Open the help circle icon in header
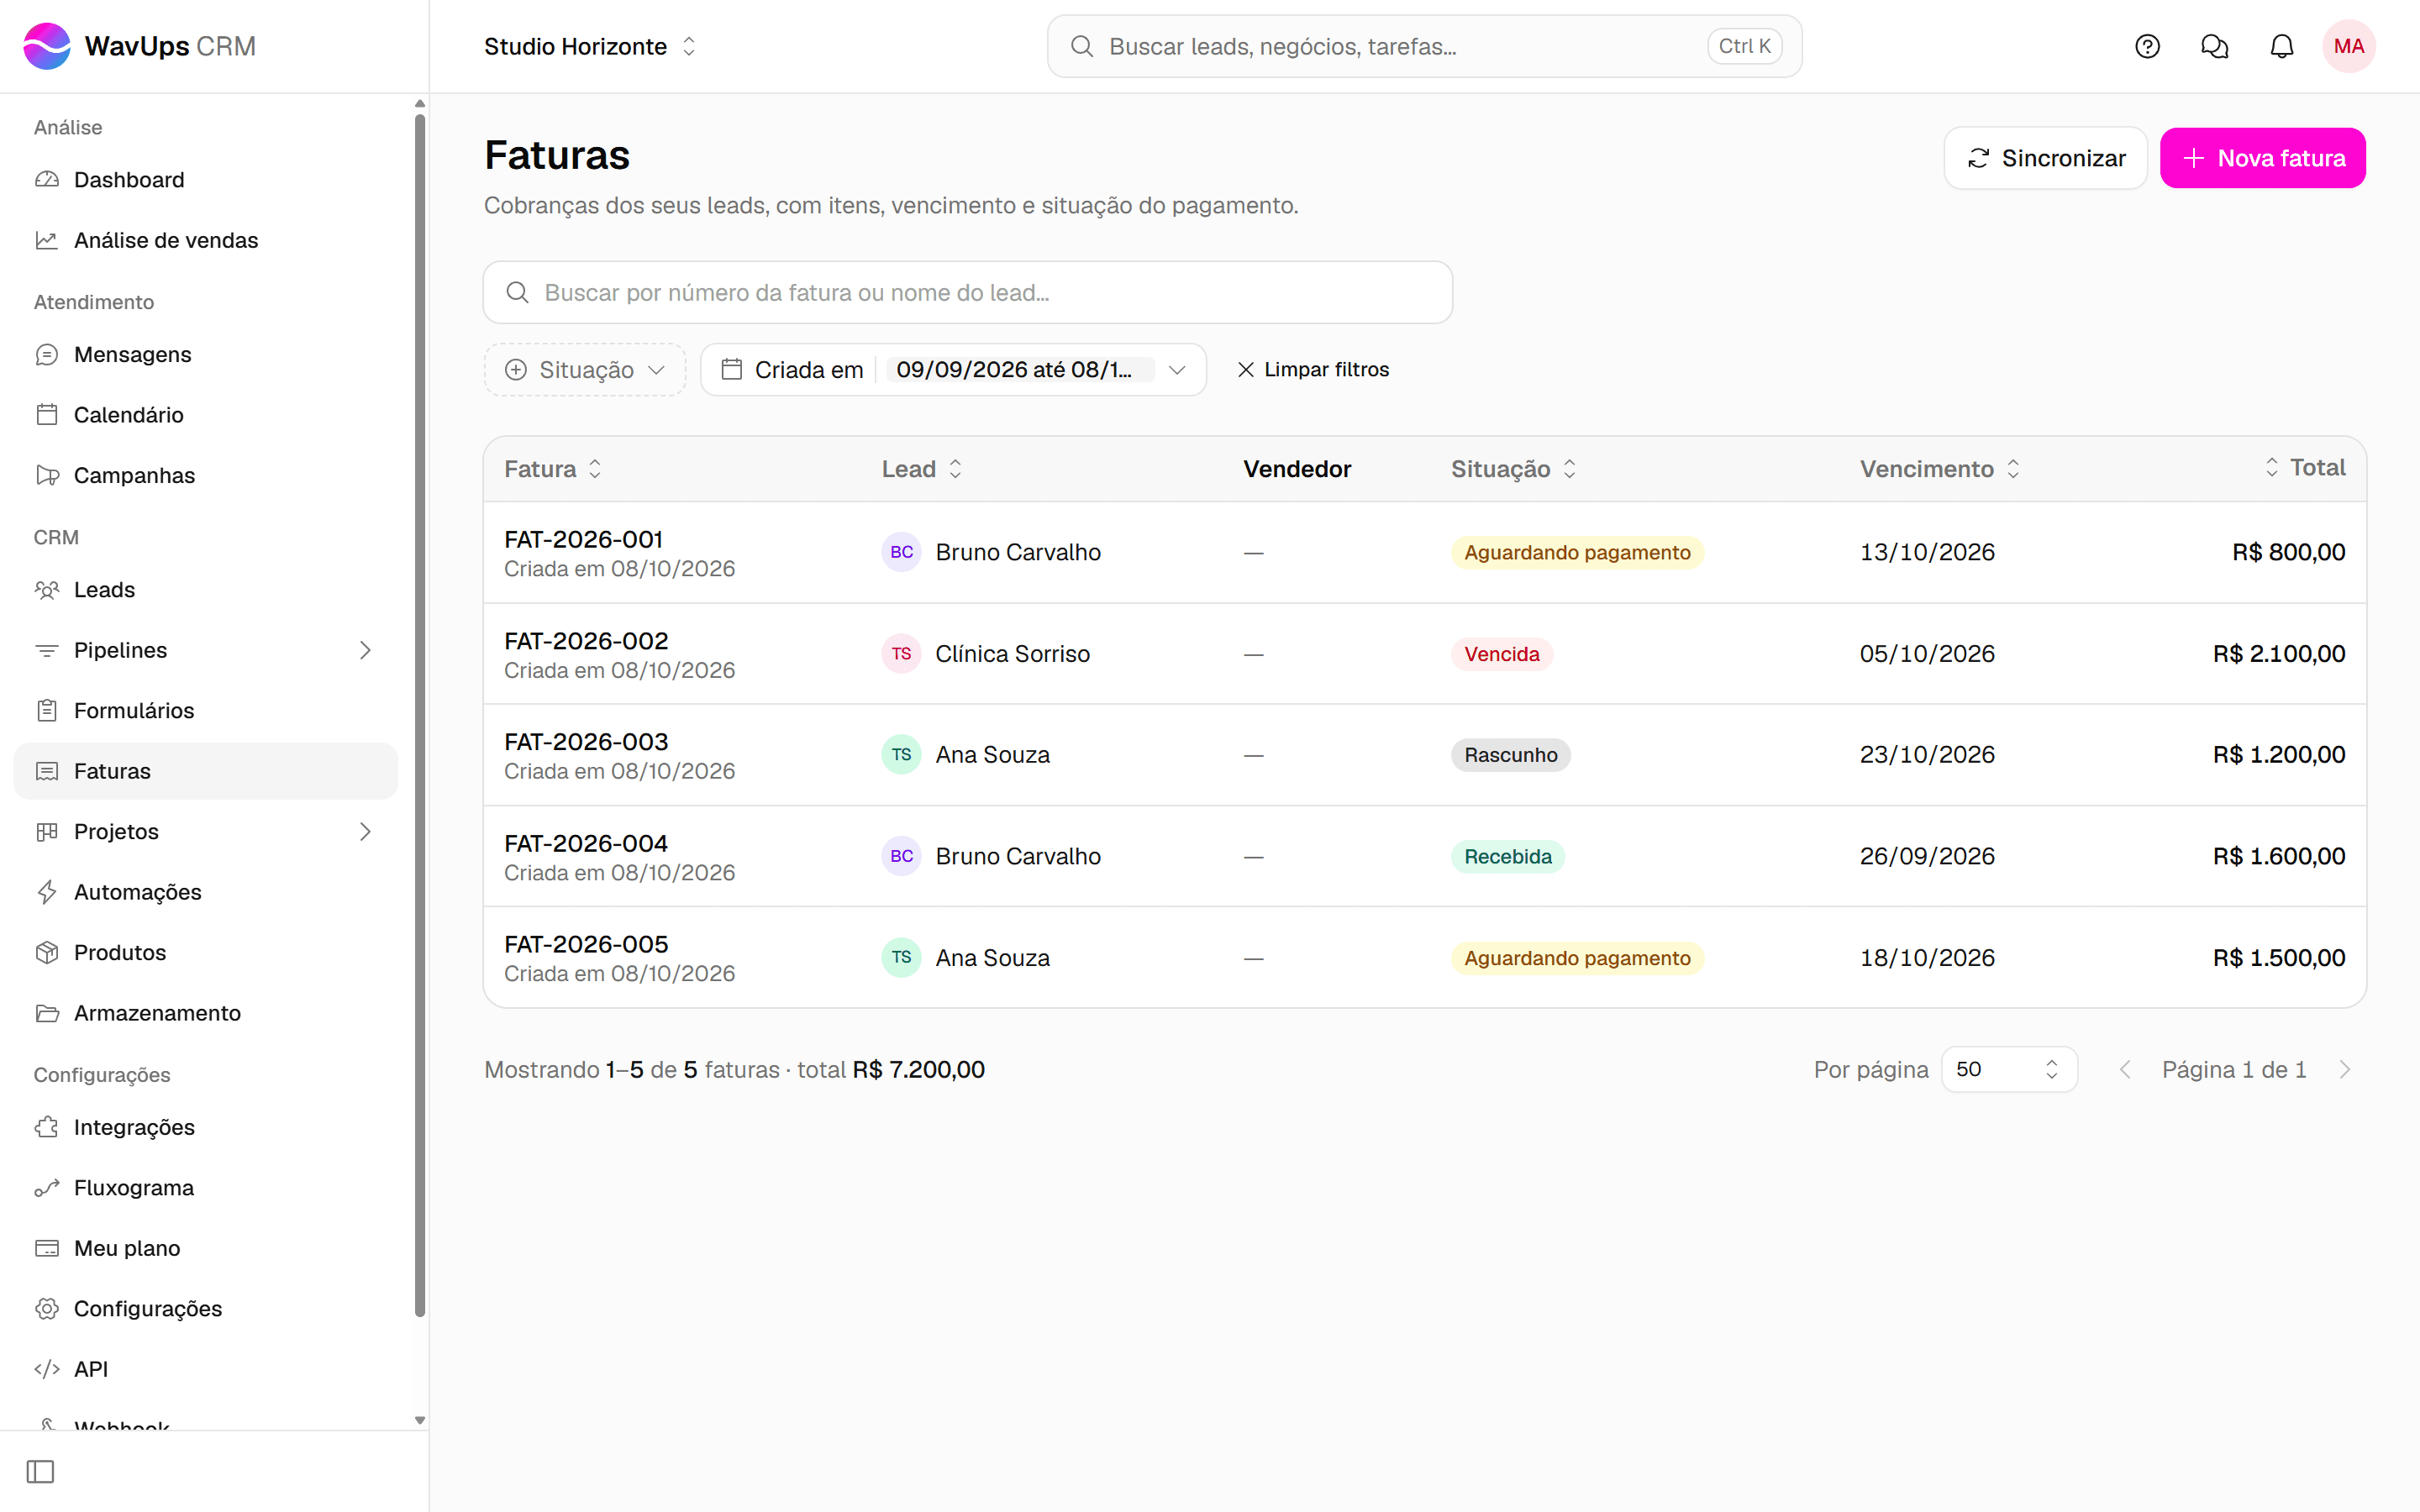 tap(2147, 46)
